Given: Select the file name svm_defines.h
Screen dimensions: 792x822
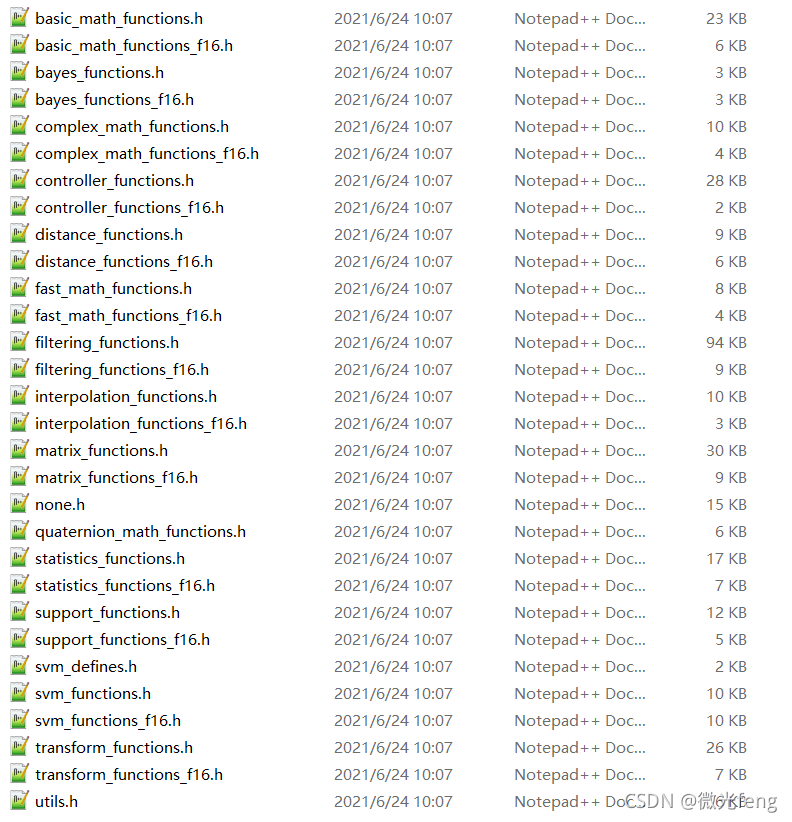Looking at the screenshot, I should pos(86,667).
